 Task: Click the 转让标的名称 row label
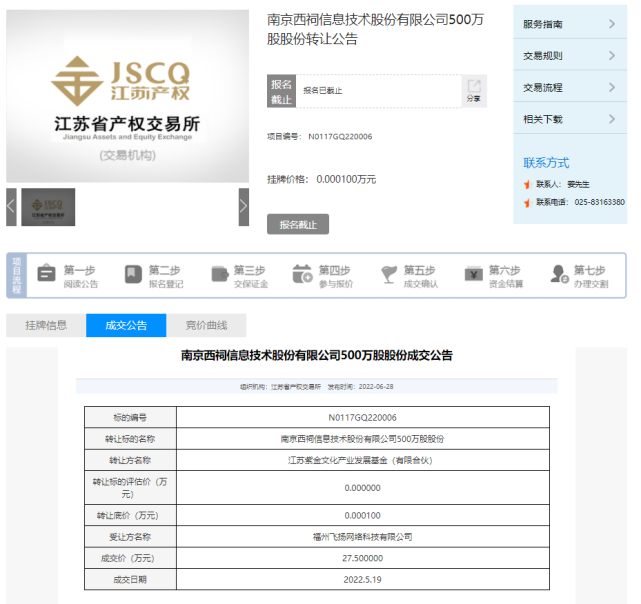[130, 439]
